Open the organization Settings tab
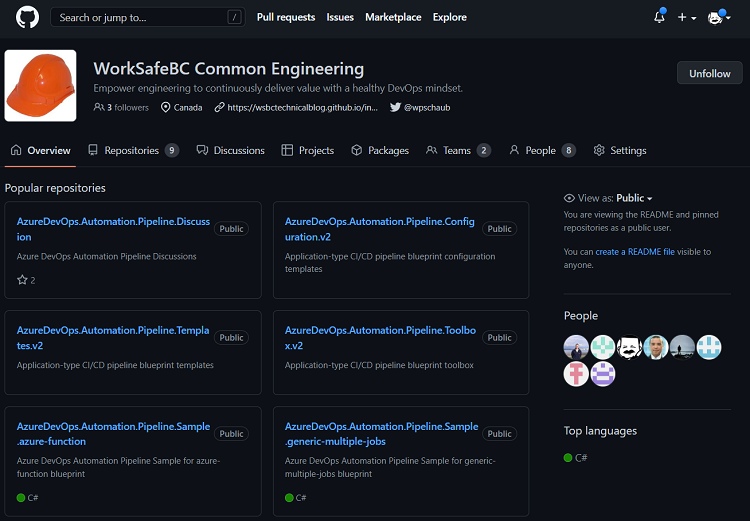 coord(620,150)
